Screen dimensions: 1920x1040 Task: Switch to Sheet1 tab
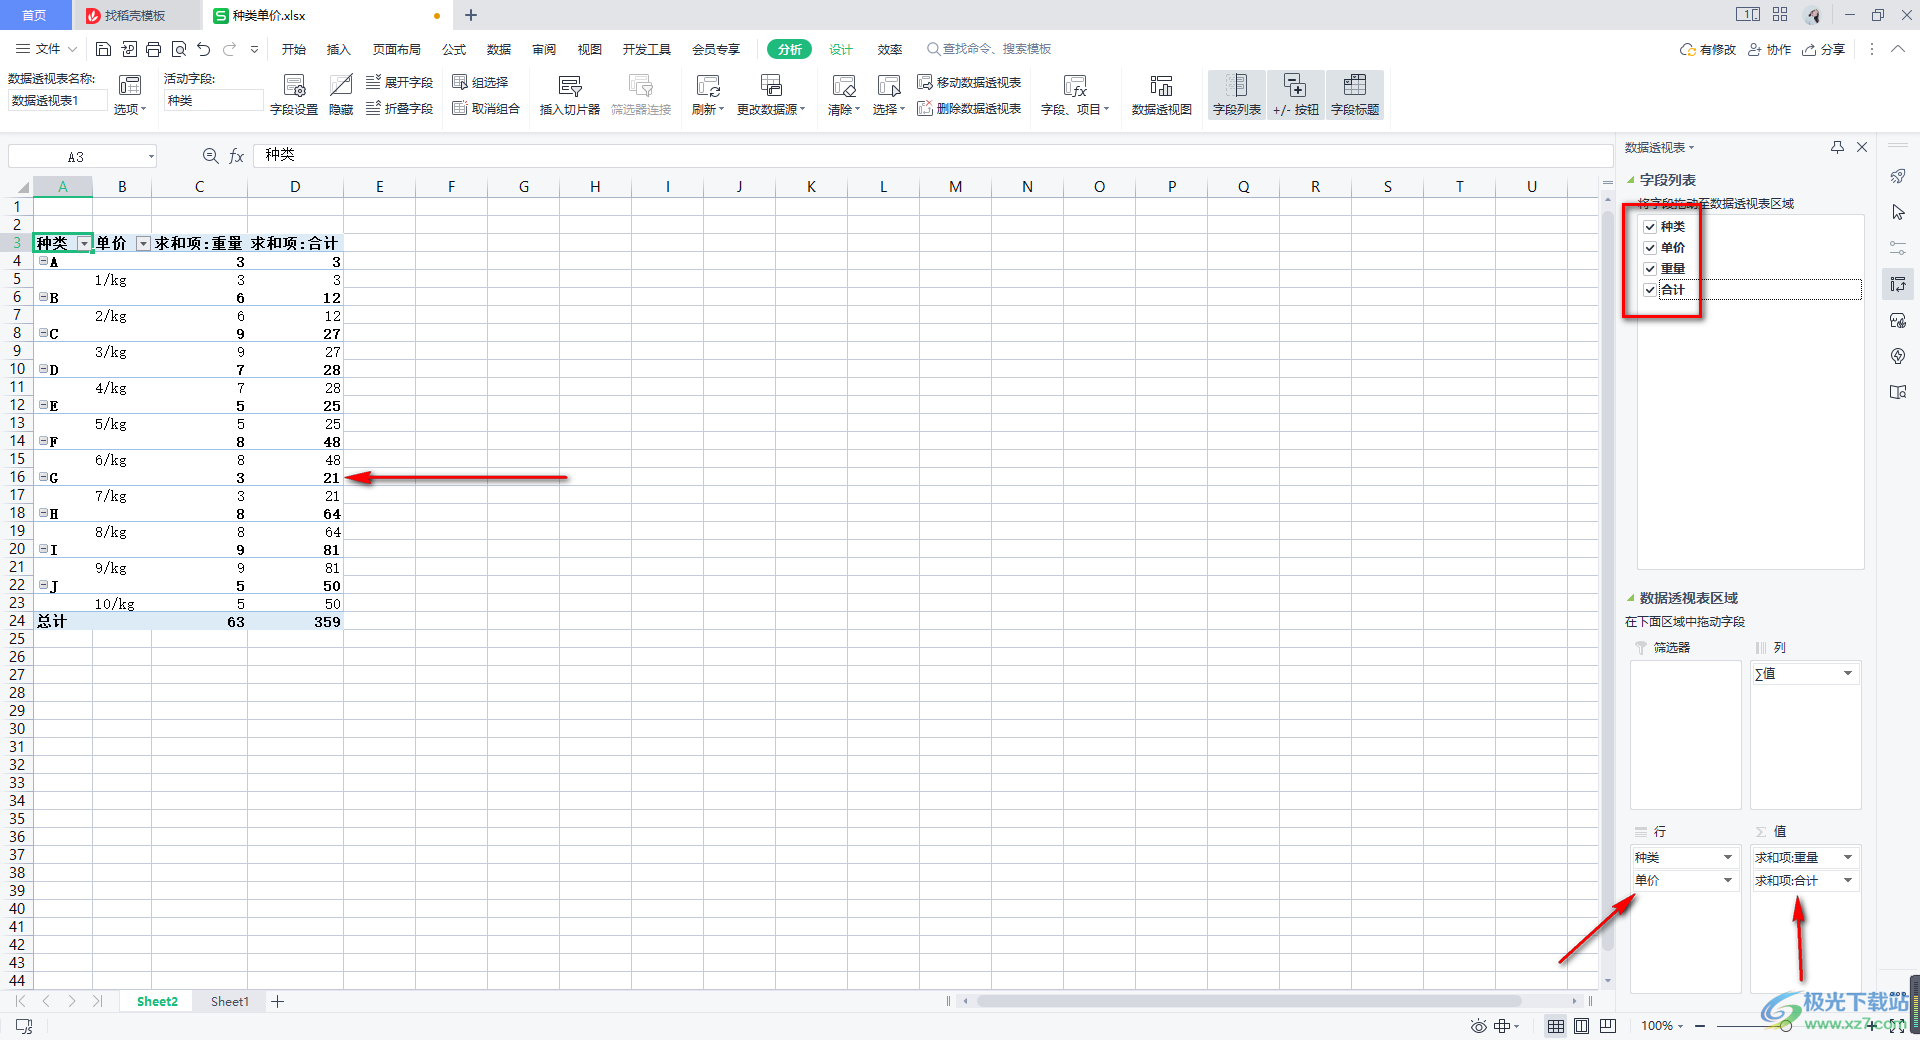230,1001
